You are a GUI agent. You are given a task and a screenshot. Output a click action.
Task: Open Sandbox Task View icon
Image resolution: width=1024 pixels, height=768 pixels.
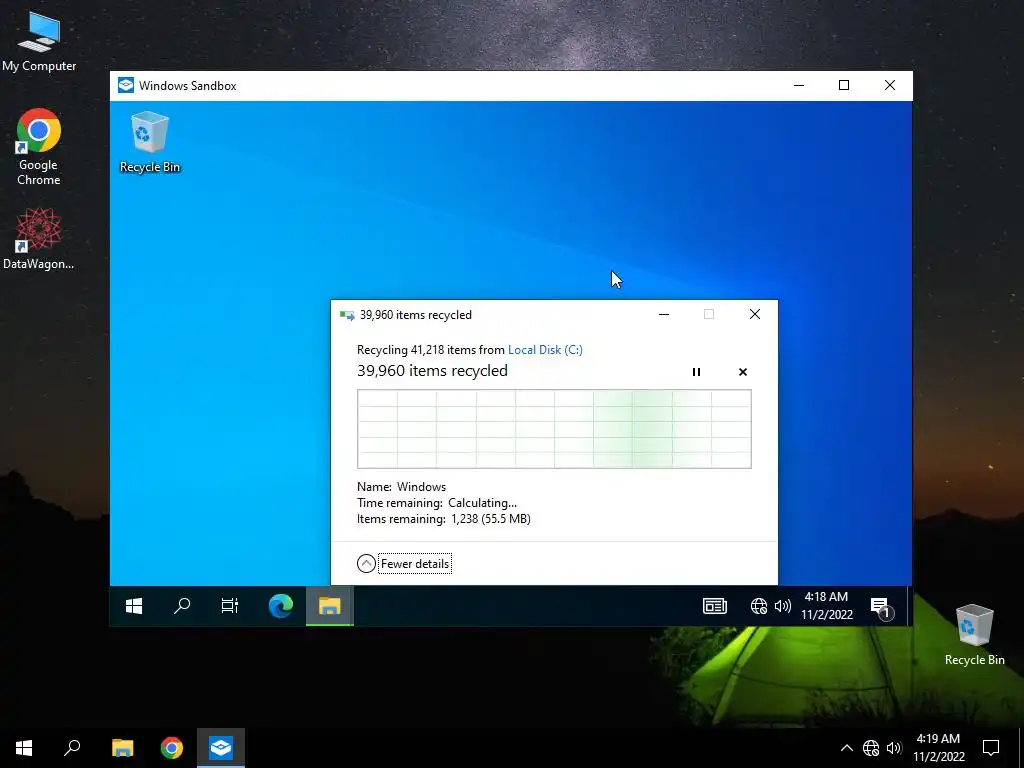(x=229, y=606)
